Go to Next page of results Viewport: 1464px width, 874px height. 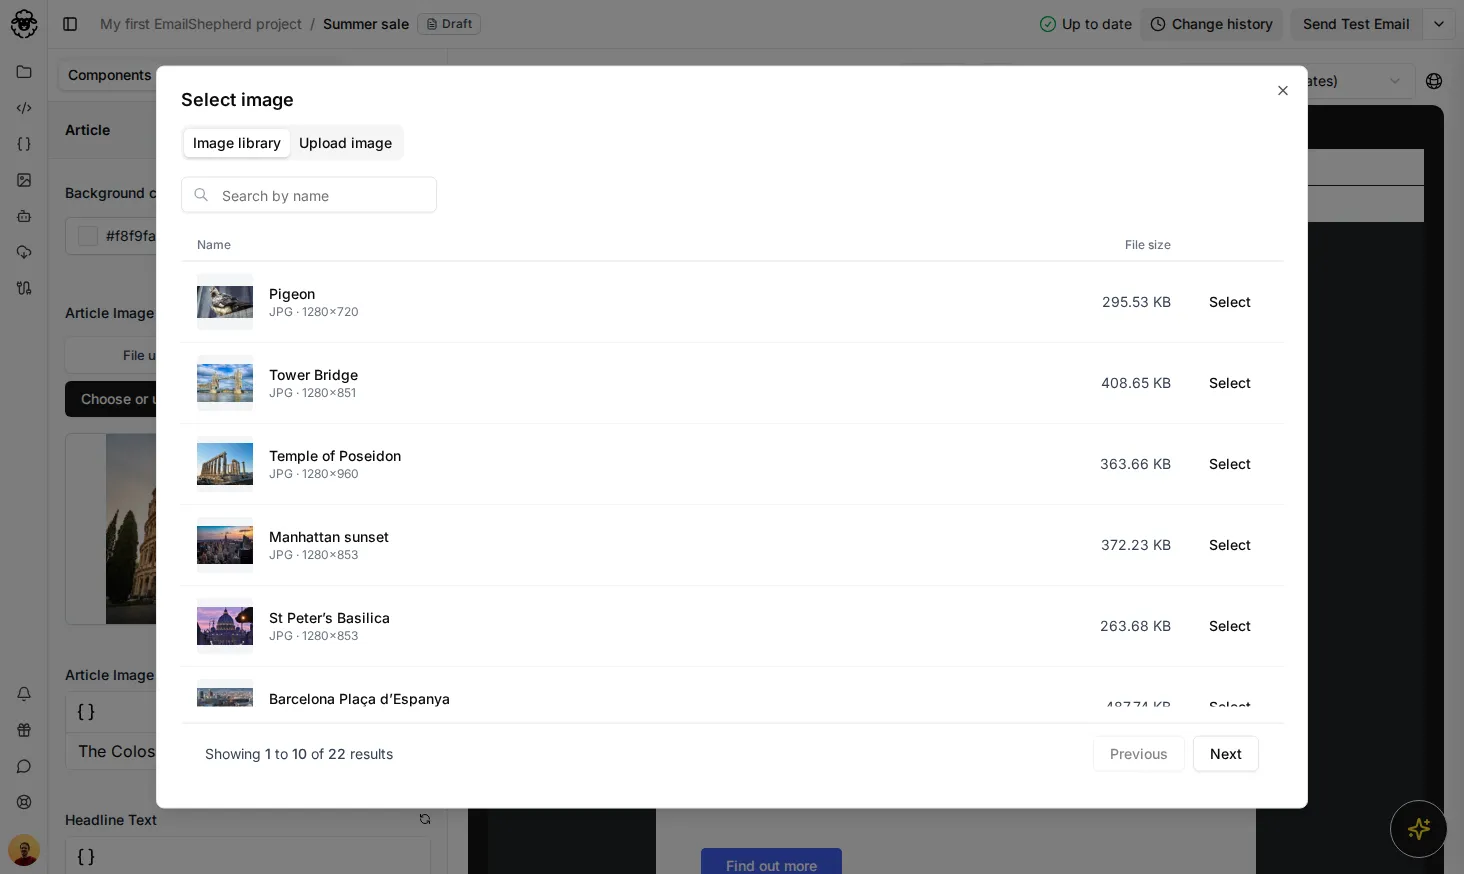[1226, 754]
